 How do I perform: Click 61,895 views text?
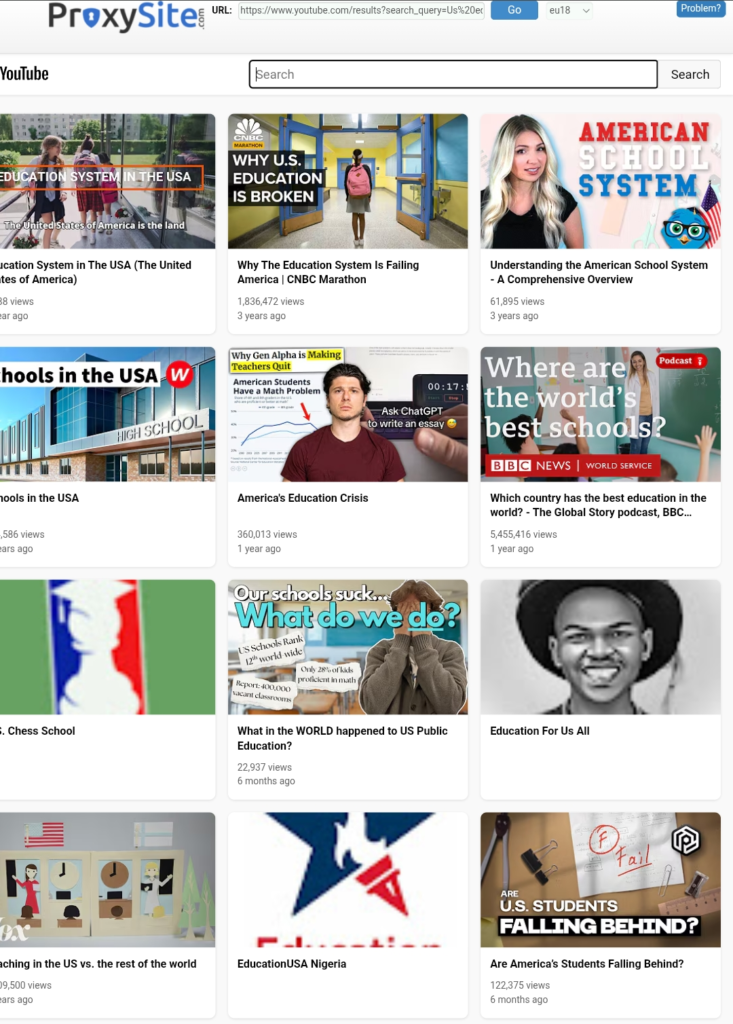click(517, 302)
